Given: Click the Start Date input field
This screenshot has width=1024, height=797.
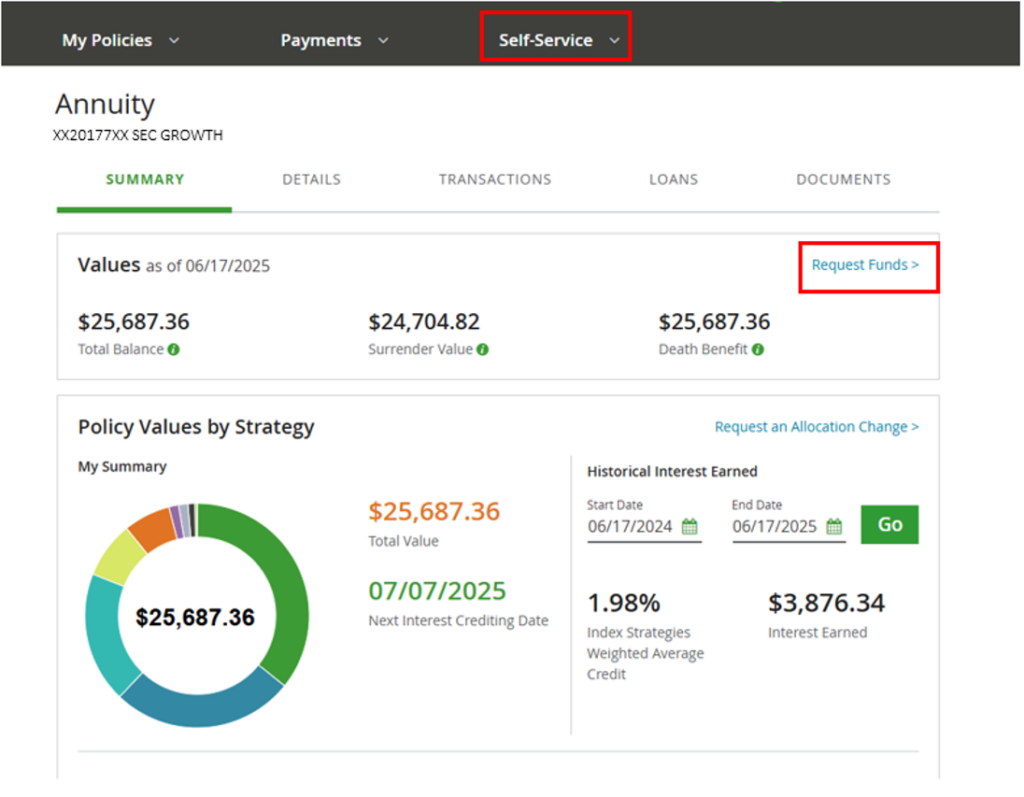Looking at the screenshot, I should tap(631, 527).
